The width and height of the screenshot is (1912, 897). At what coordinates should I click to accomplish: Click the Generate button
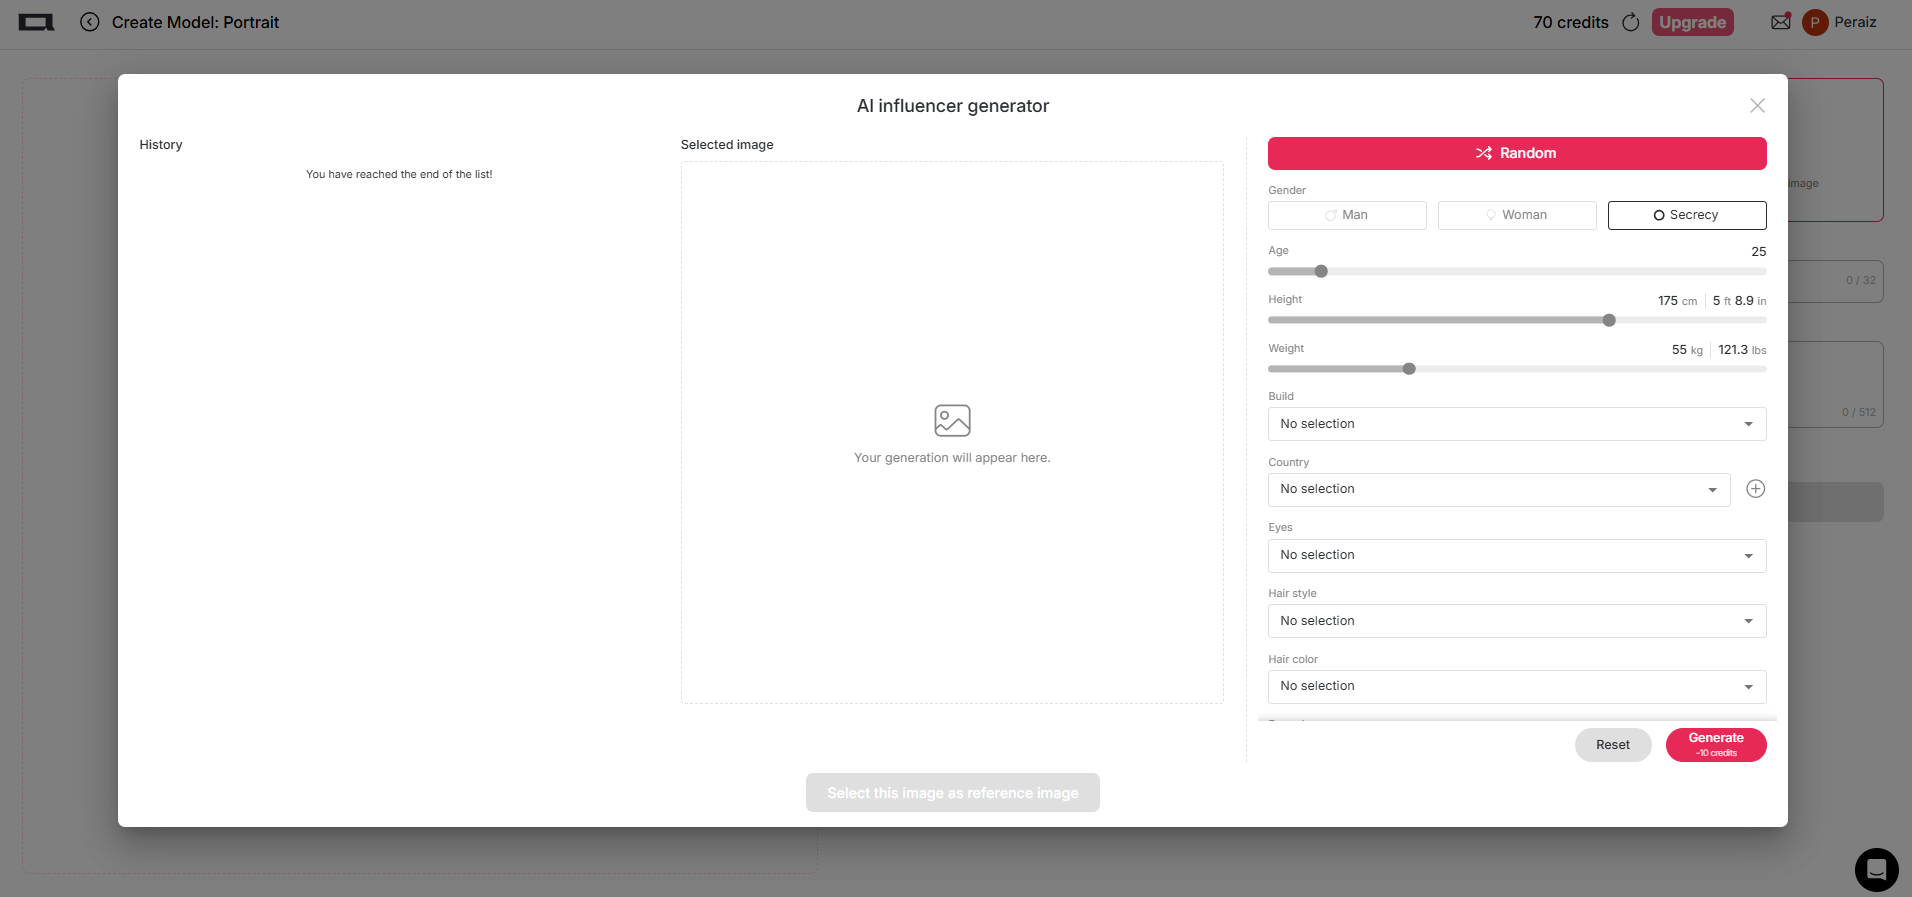[1715, 744]
